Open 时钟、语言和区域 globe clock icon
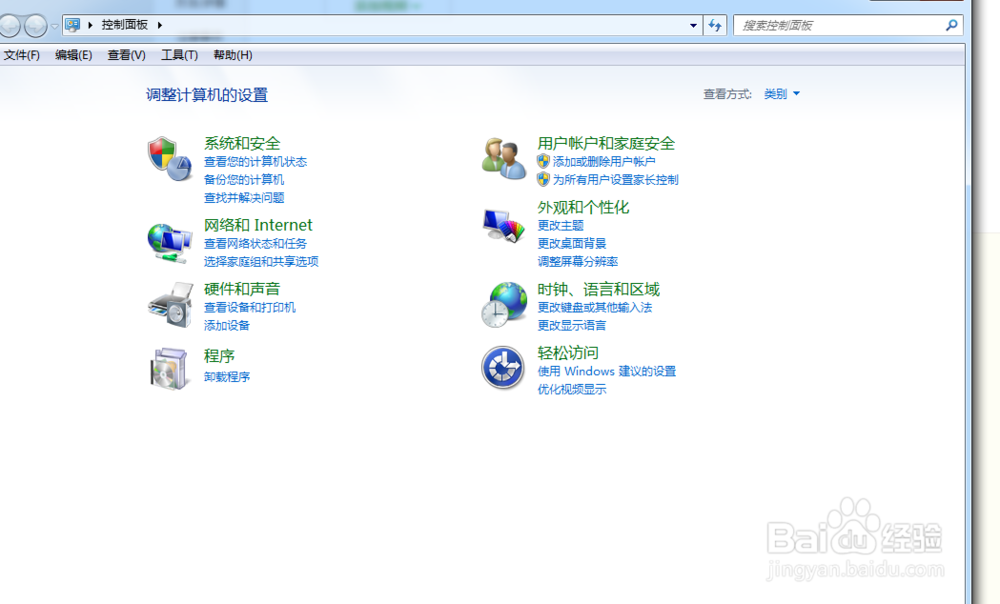The image size is (1000, 604). 504,305
